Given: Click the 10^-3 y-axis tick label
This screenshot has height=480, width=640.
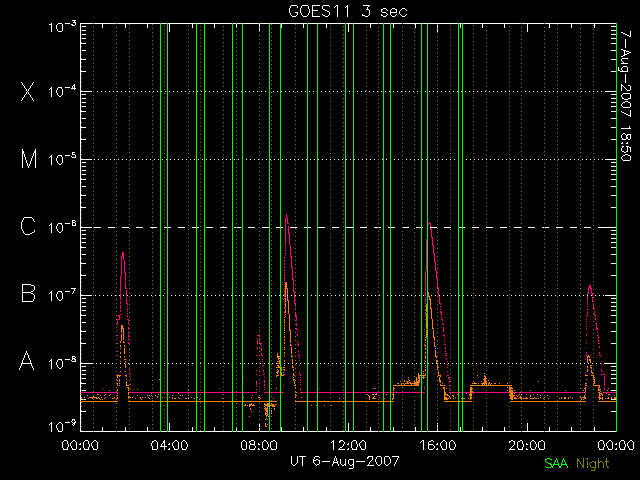Looking at the screenshot, I should (x=62, y=27).
